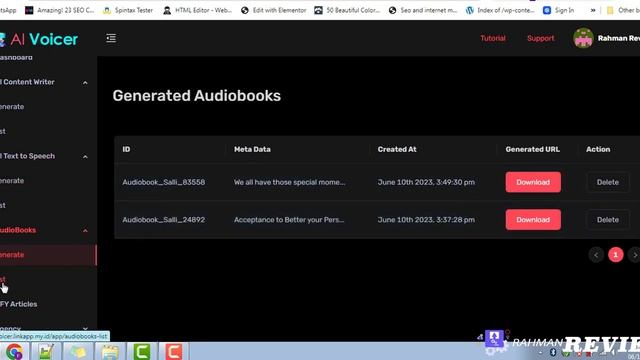The height and width of the screenshot is (360, 640).
Task: Delete Audiobook_Salli_83558
Action: tap(608, 182)
